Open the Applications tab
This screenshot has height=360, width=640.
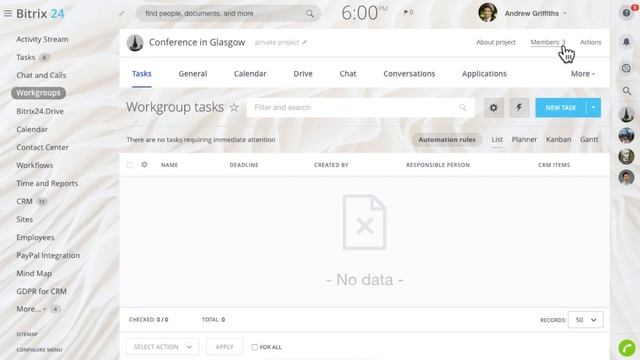click(x=484, y=74)
